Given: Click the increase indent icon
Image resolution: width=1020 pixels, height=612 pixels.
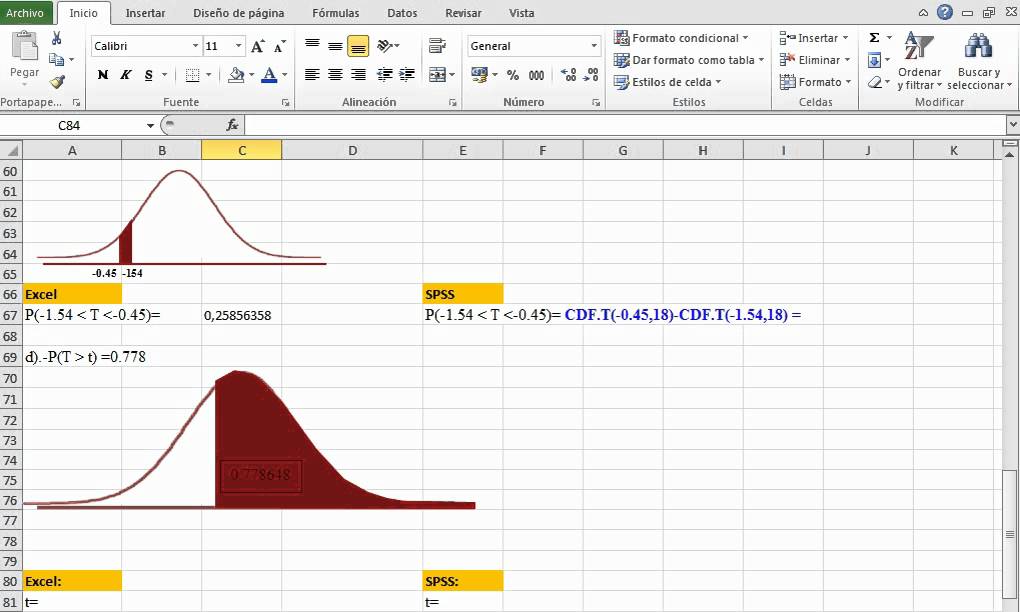Looking at the screenshot, I should (407, 75).
